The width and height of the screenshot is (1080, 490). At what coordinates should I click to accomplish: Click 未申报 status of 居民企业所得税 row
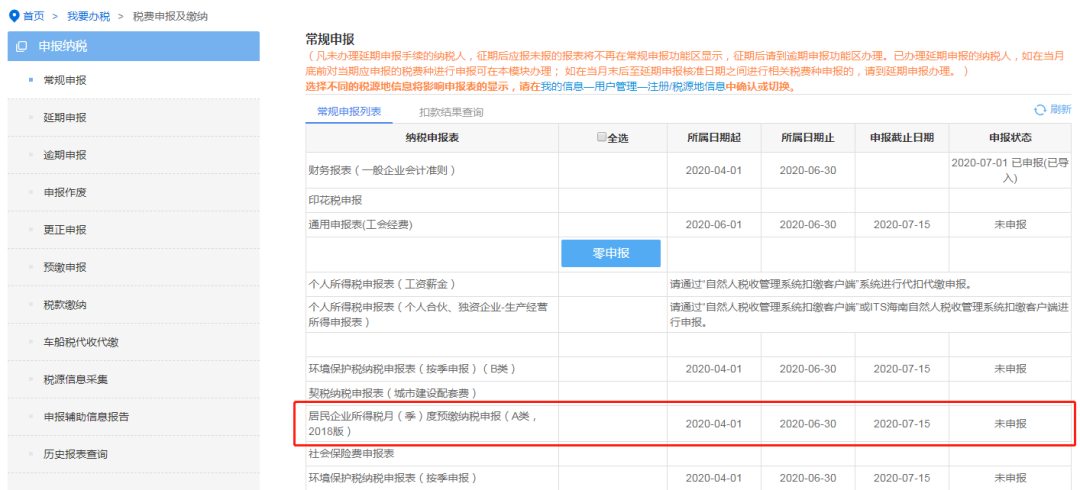1010,423
